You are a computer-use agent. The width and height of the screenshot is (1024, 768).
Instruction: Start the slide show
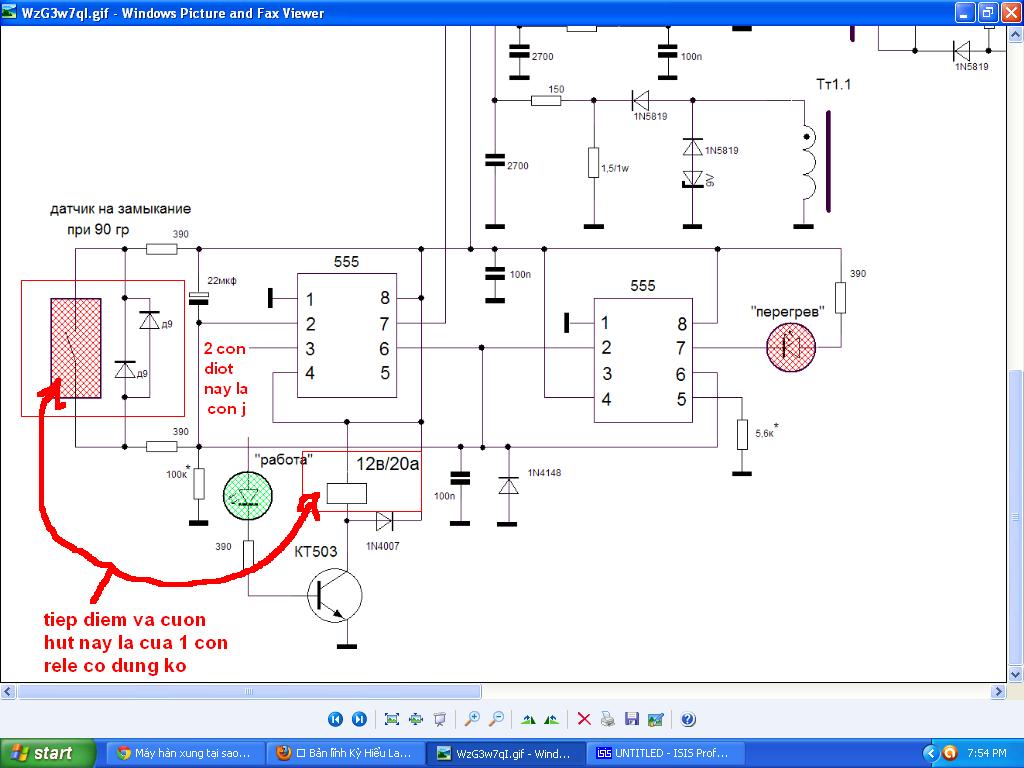pos(440,719)
